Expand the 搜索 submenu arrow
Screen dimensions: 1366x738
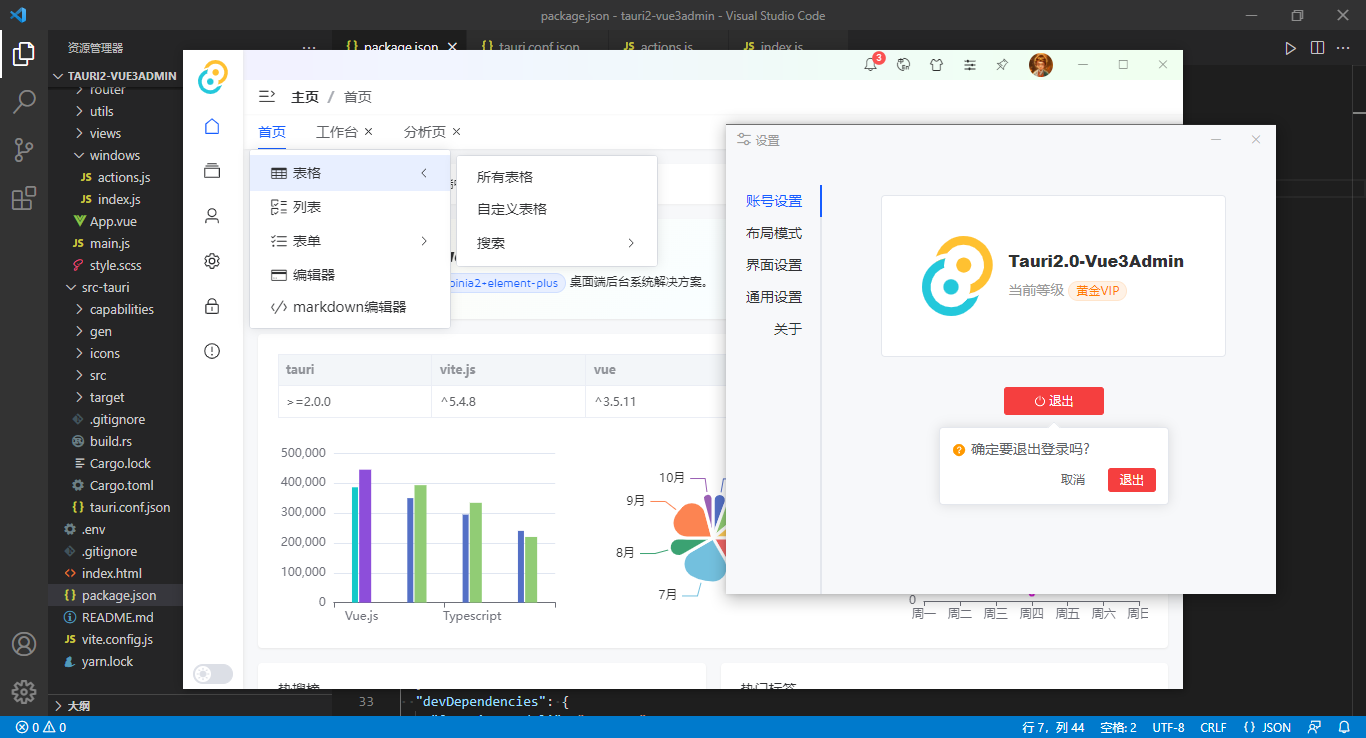pyautogui.click(x=630, y=242)
